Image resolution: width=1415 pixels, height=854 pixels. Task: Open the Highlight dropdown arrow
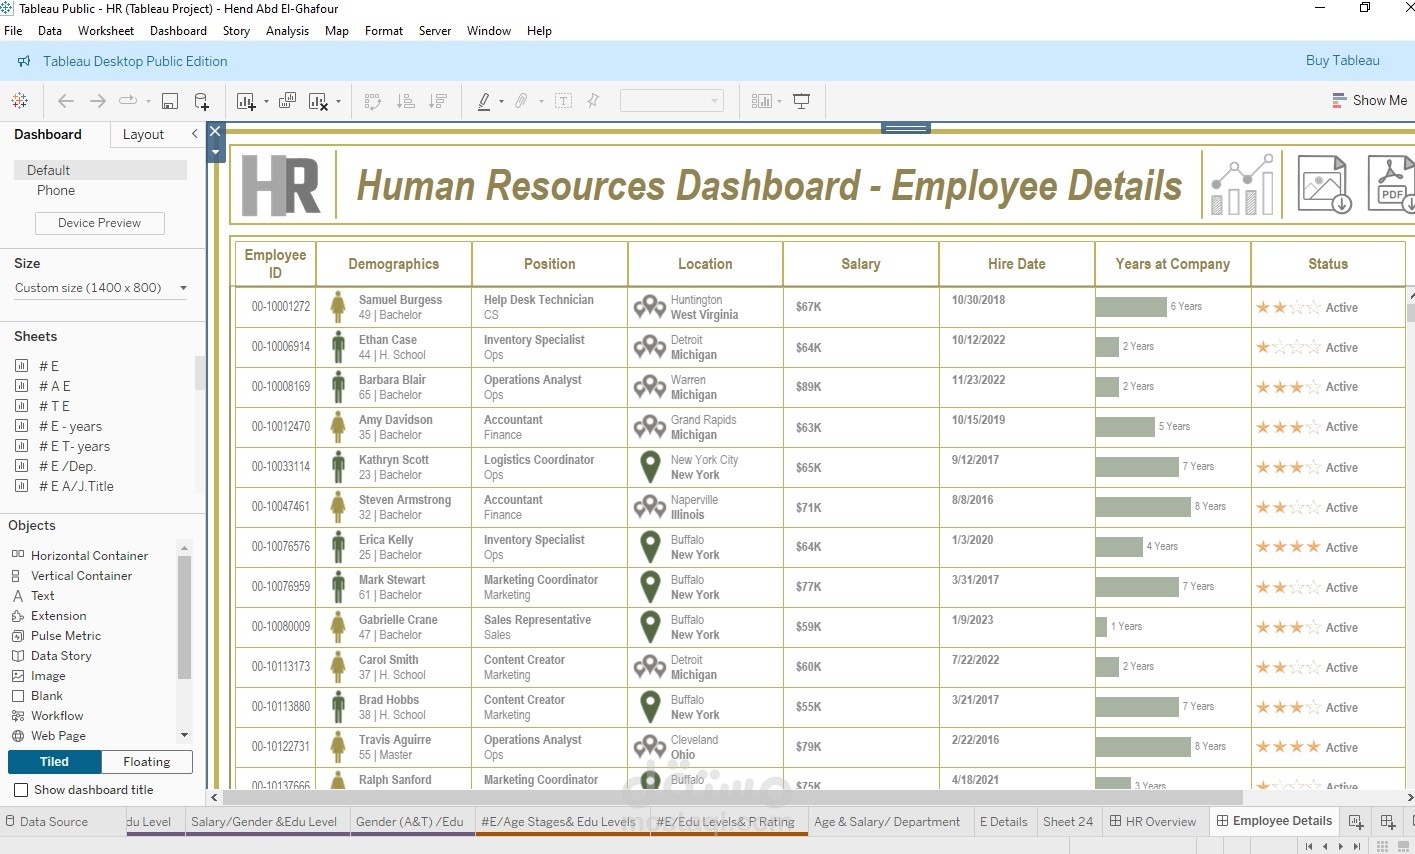pos(501,102)
